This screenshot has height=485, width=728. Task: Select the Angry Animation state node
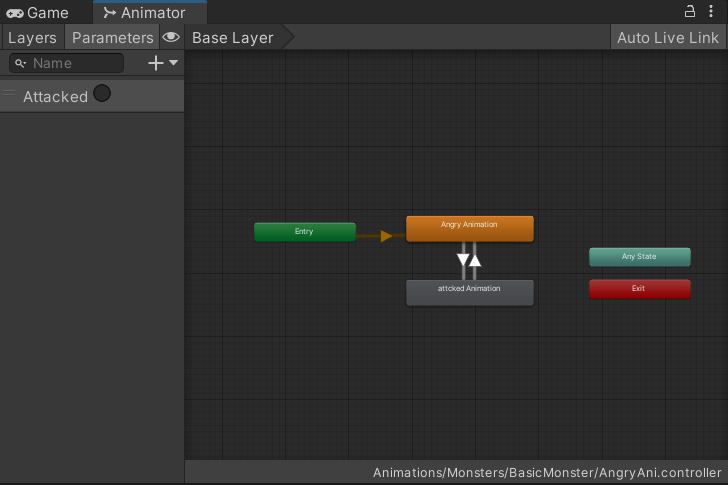[x=469, y=228]
